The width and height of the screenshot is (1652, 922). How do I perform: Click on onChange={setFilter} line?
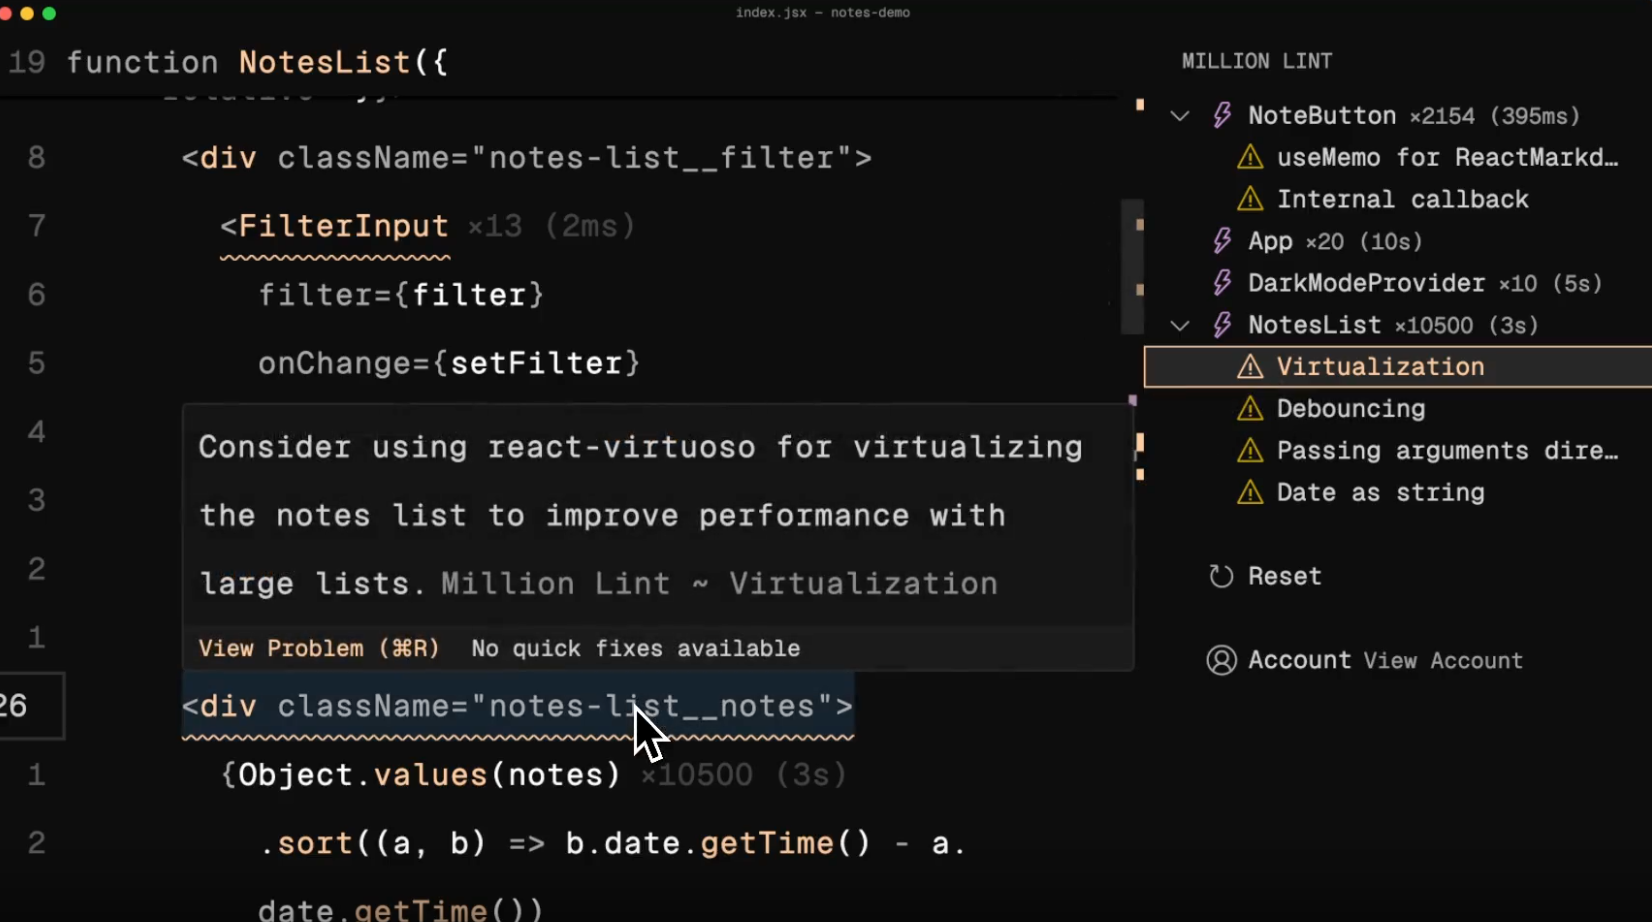click(448, 363)
